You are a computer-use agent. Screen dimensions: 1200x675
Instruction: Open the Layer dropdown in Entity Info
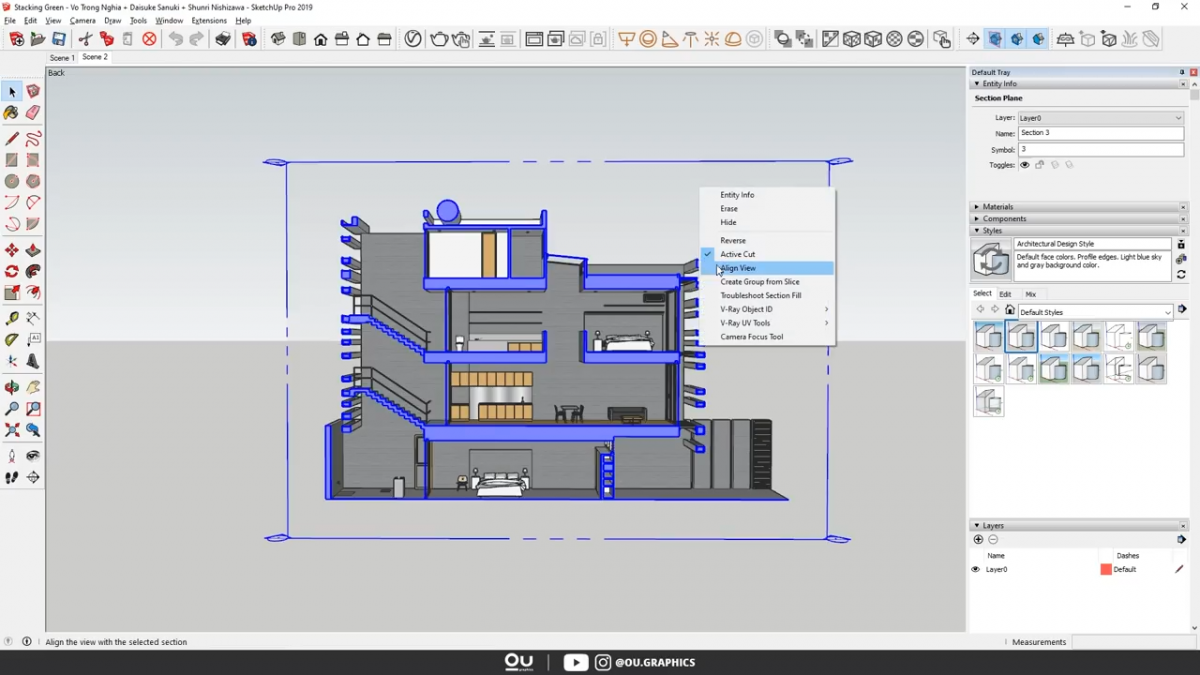pyautogui.click(x=1099, y=118)
